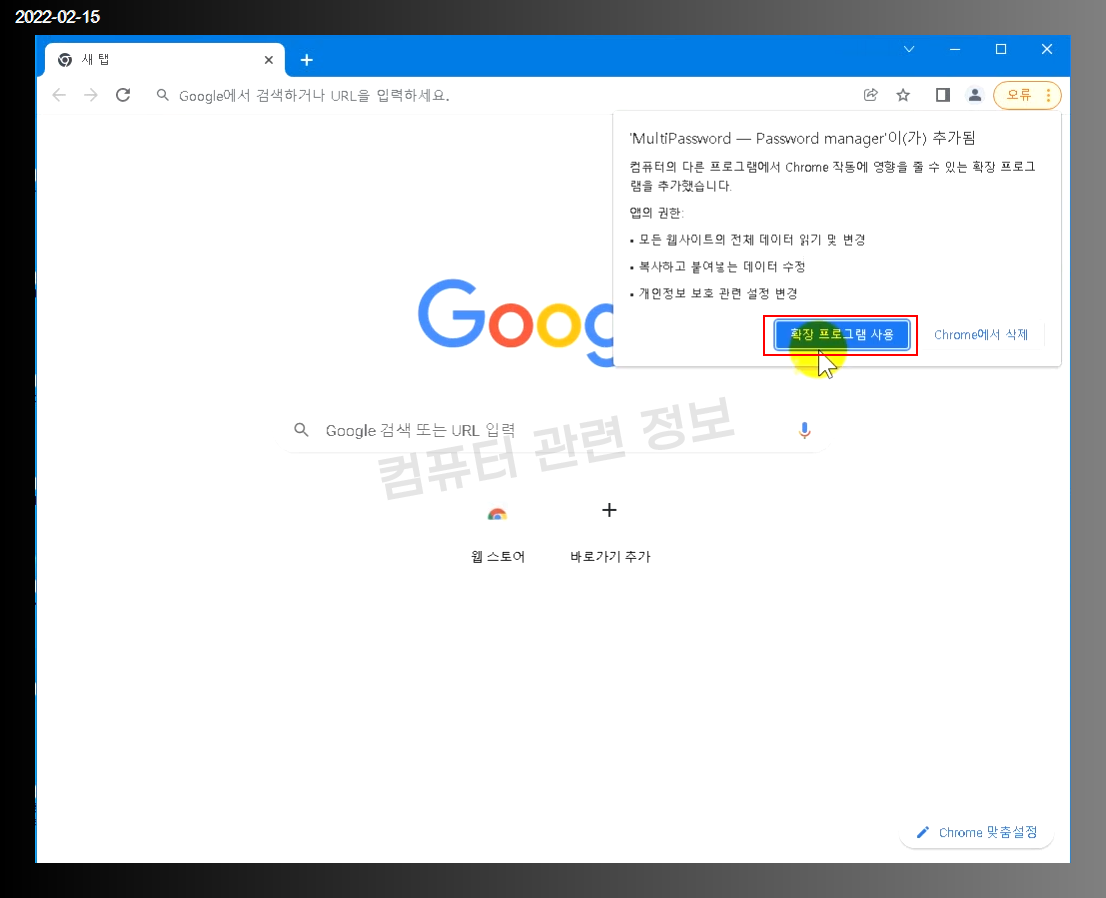The image size is (1106, 898).
Task: Reload the current page
Action: 123,95
